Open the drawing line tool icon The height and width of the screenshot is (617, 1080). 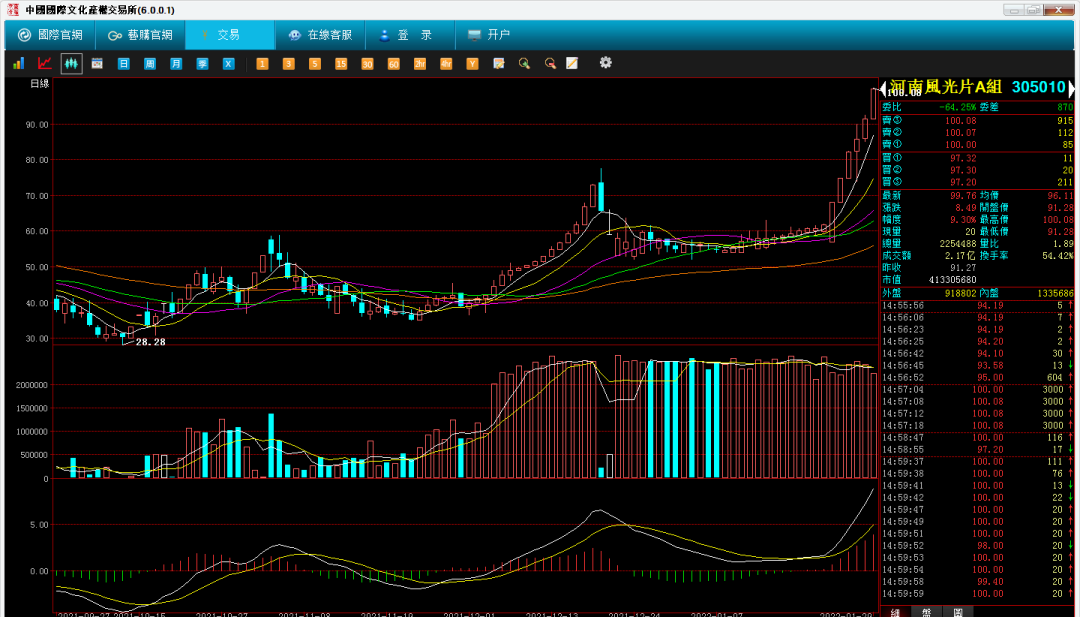[x=572, y=63]
